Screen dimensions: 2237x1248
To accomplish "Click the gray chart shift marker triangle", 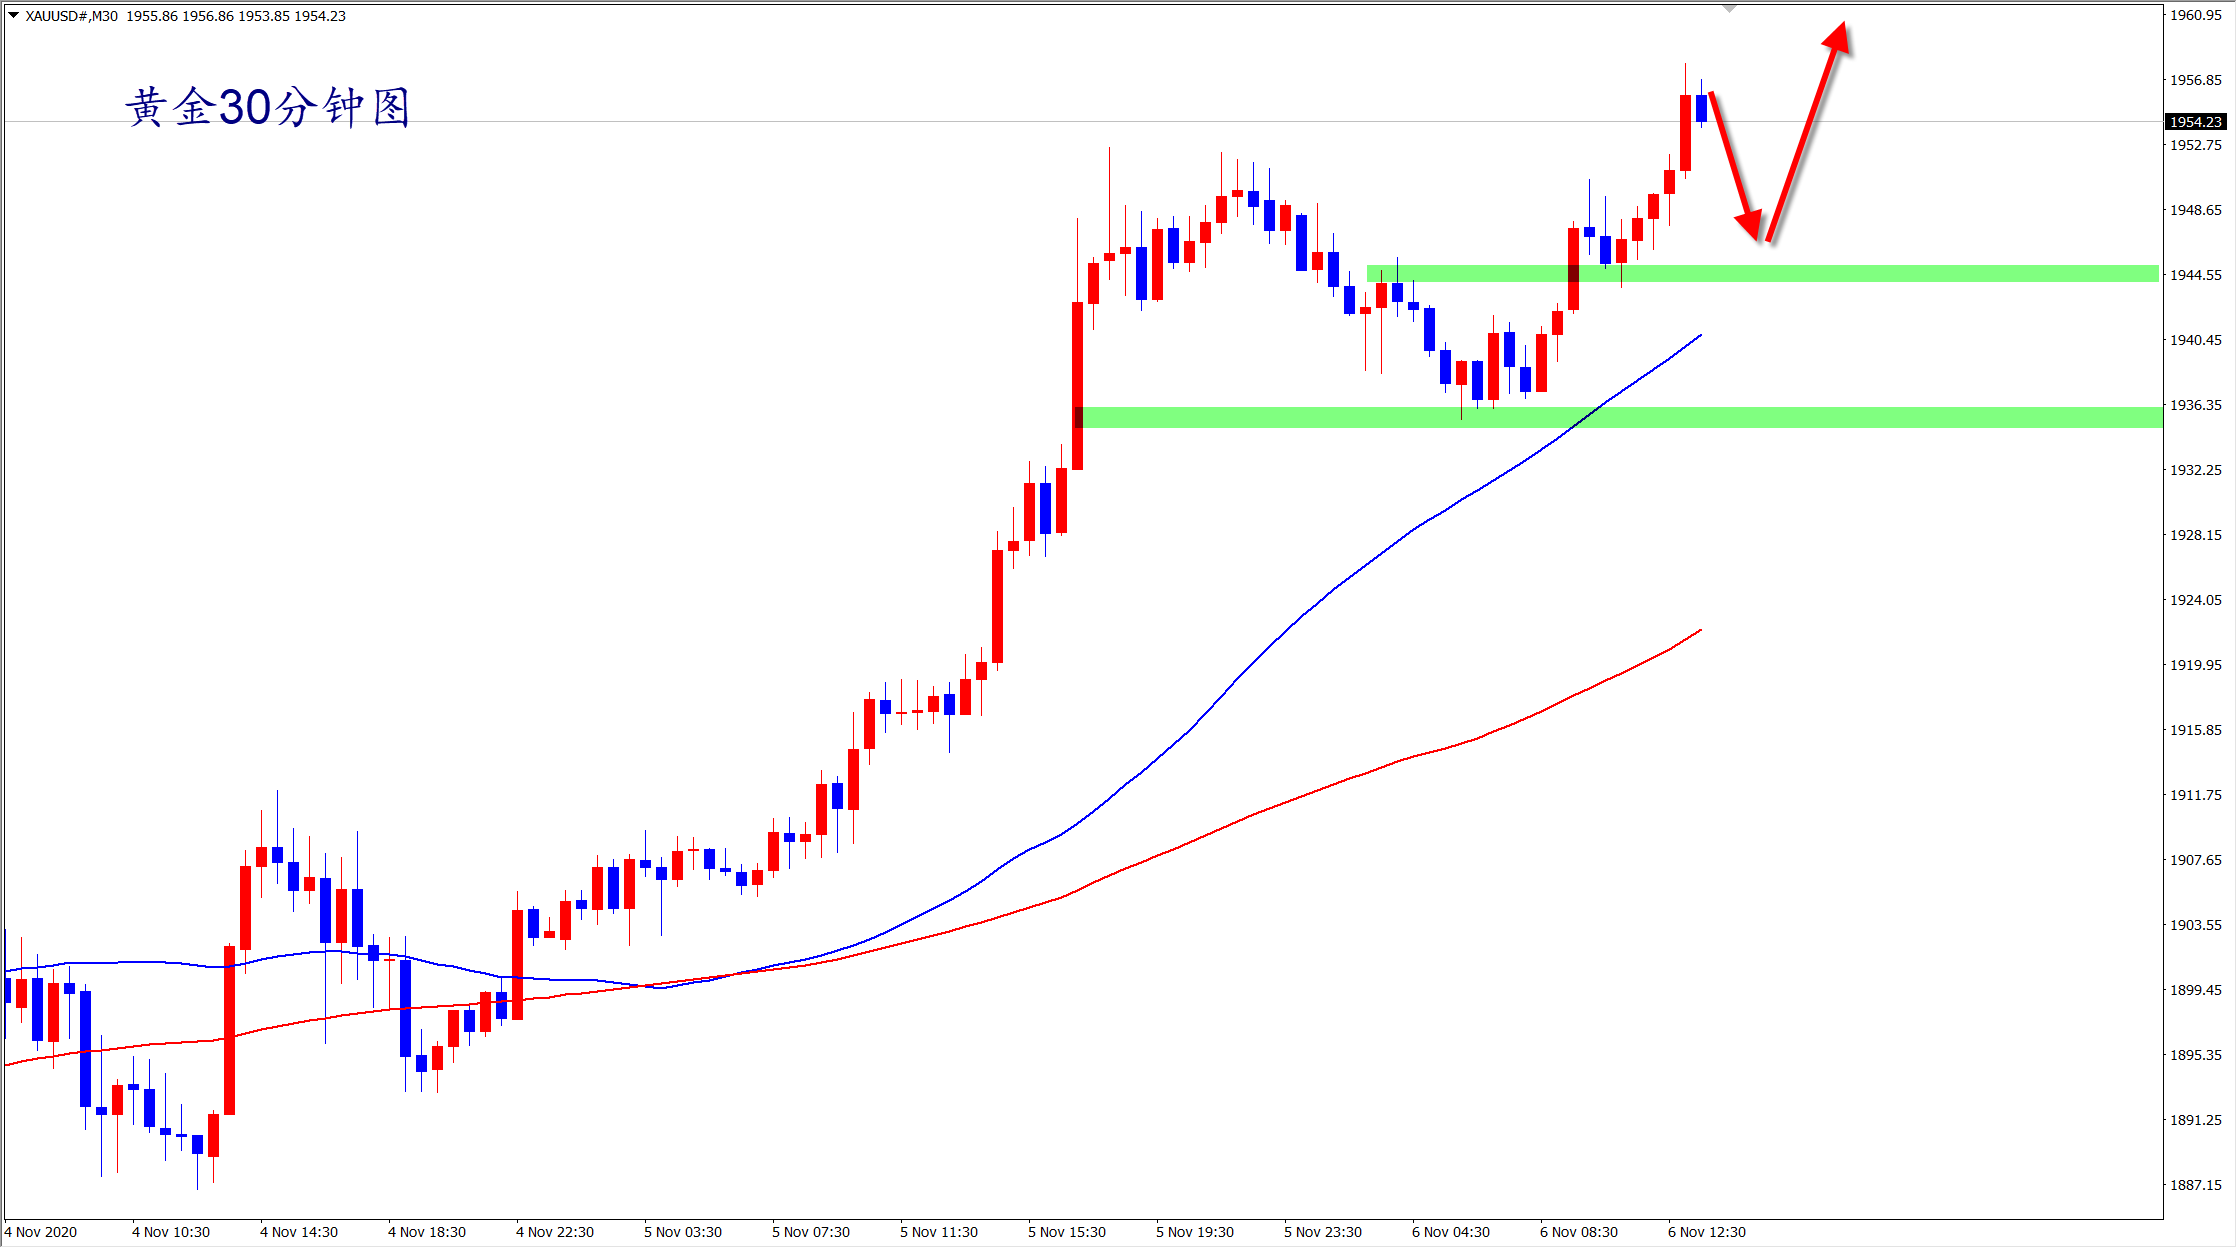I will 1730,8.
